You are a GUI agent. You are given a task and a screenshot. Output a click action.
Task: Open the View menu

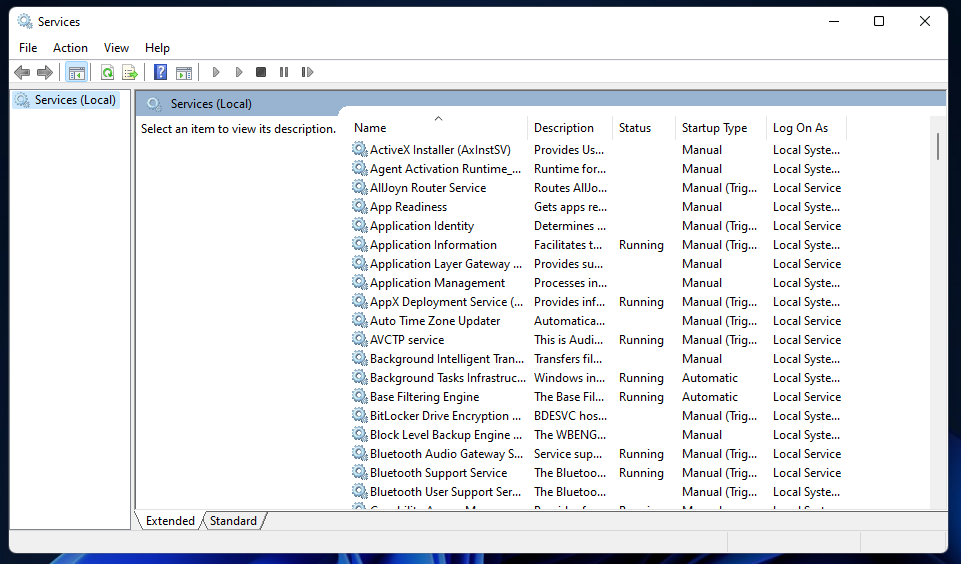[x=116, y=48]
